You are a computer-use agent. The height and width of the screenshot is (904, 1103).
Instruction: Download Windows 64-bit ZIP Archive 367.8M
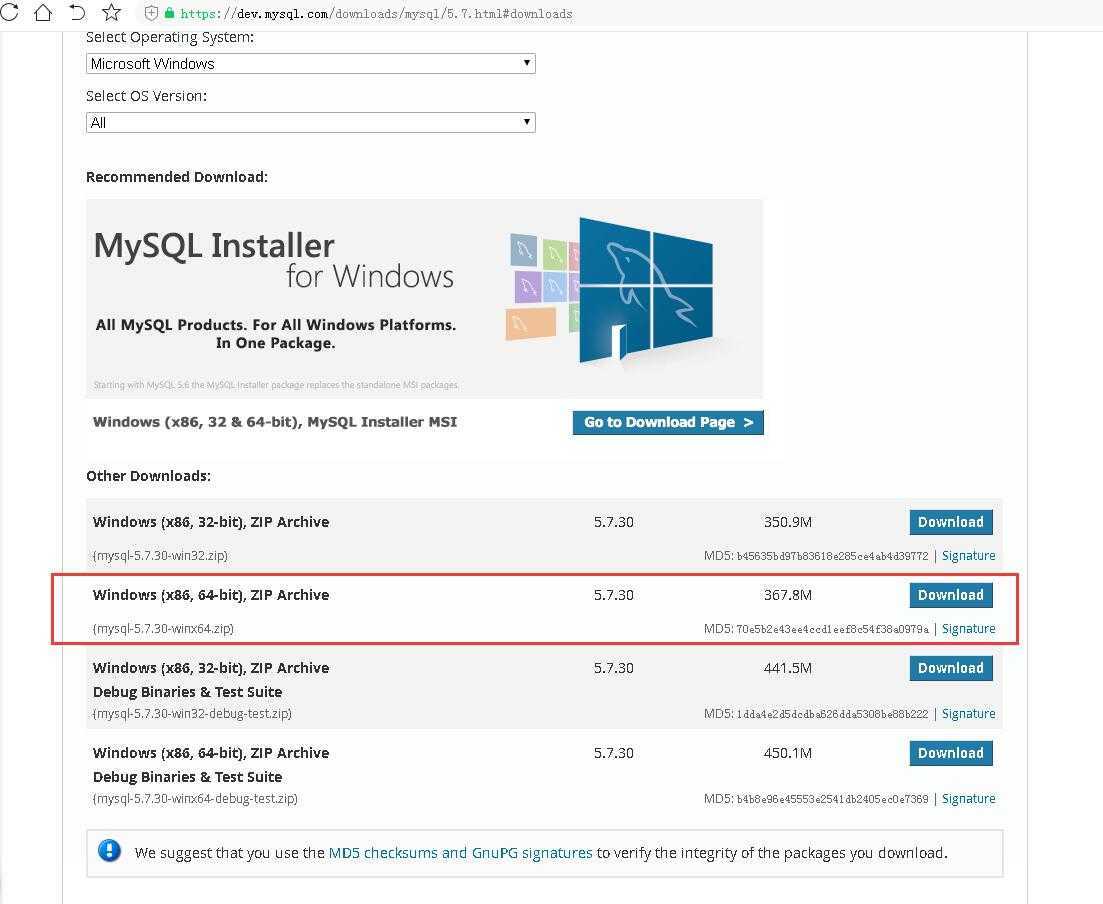click(x=950, y=595)
